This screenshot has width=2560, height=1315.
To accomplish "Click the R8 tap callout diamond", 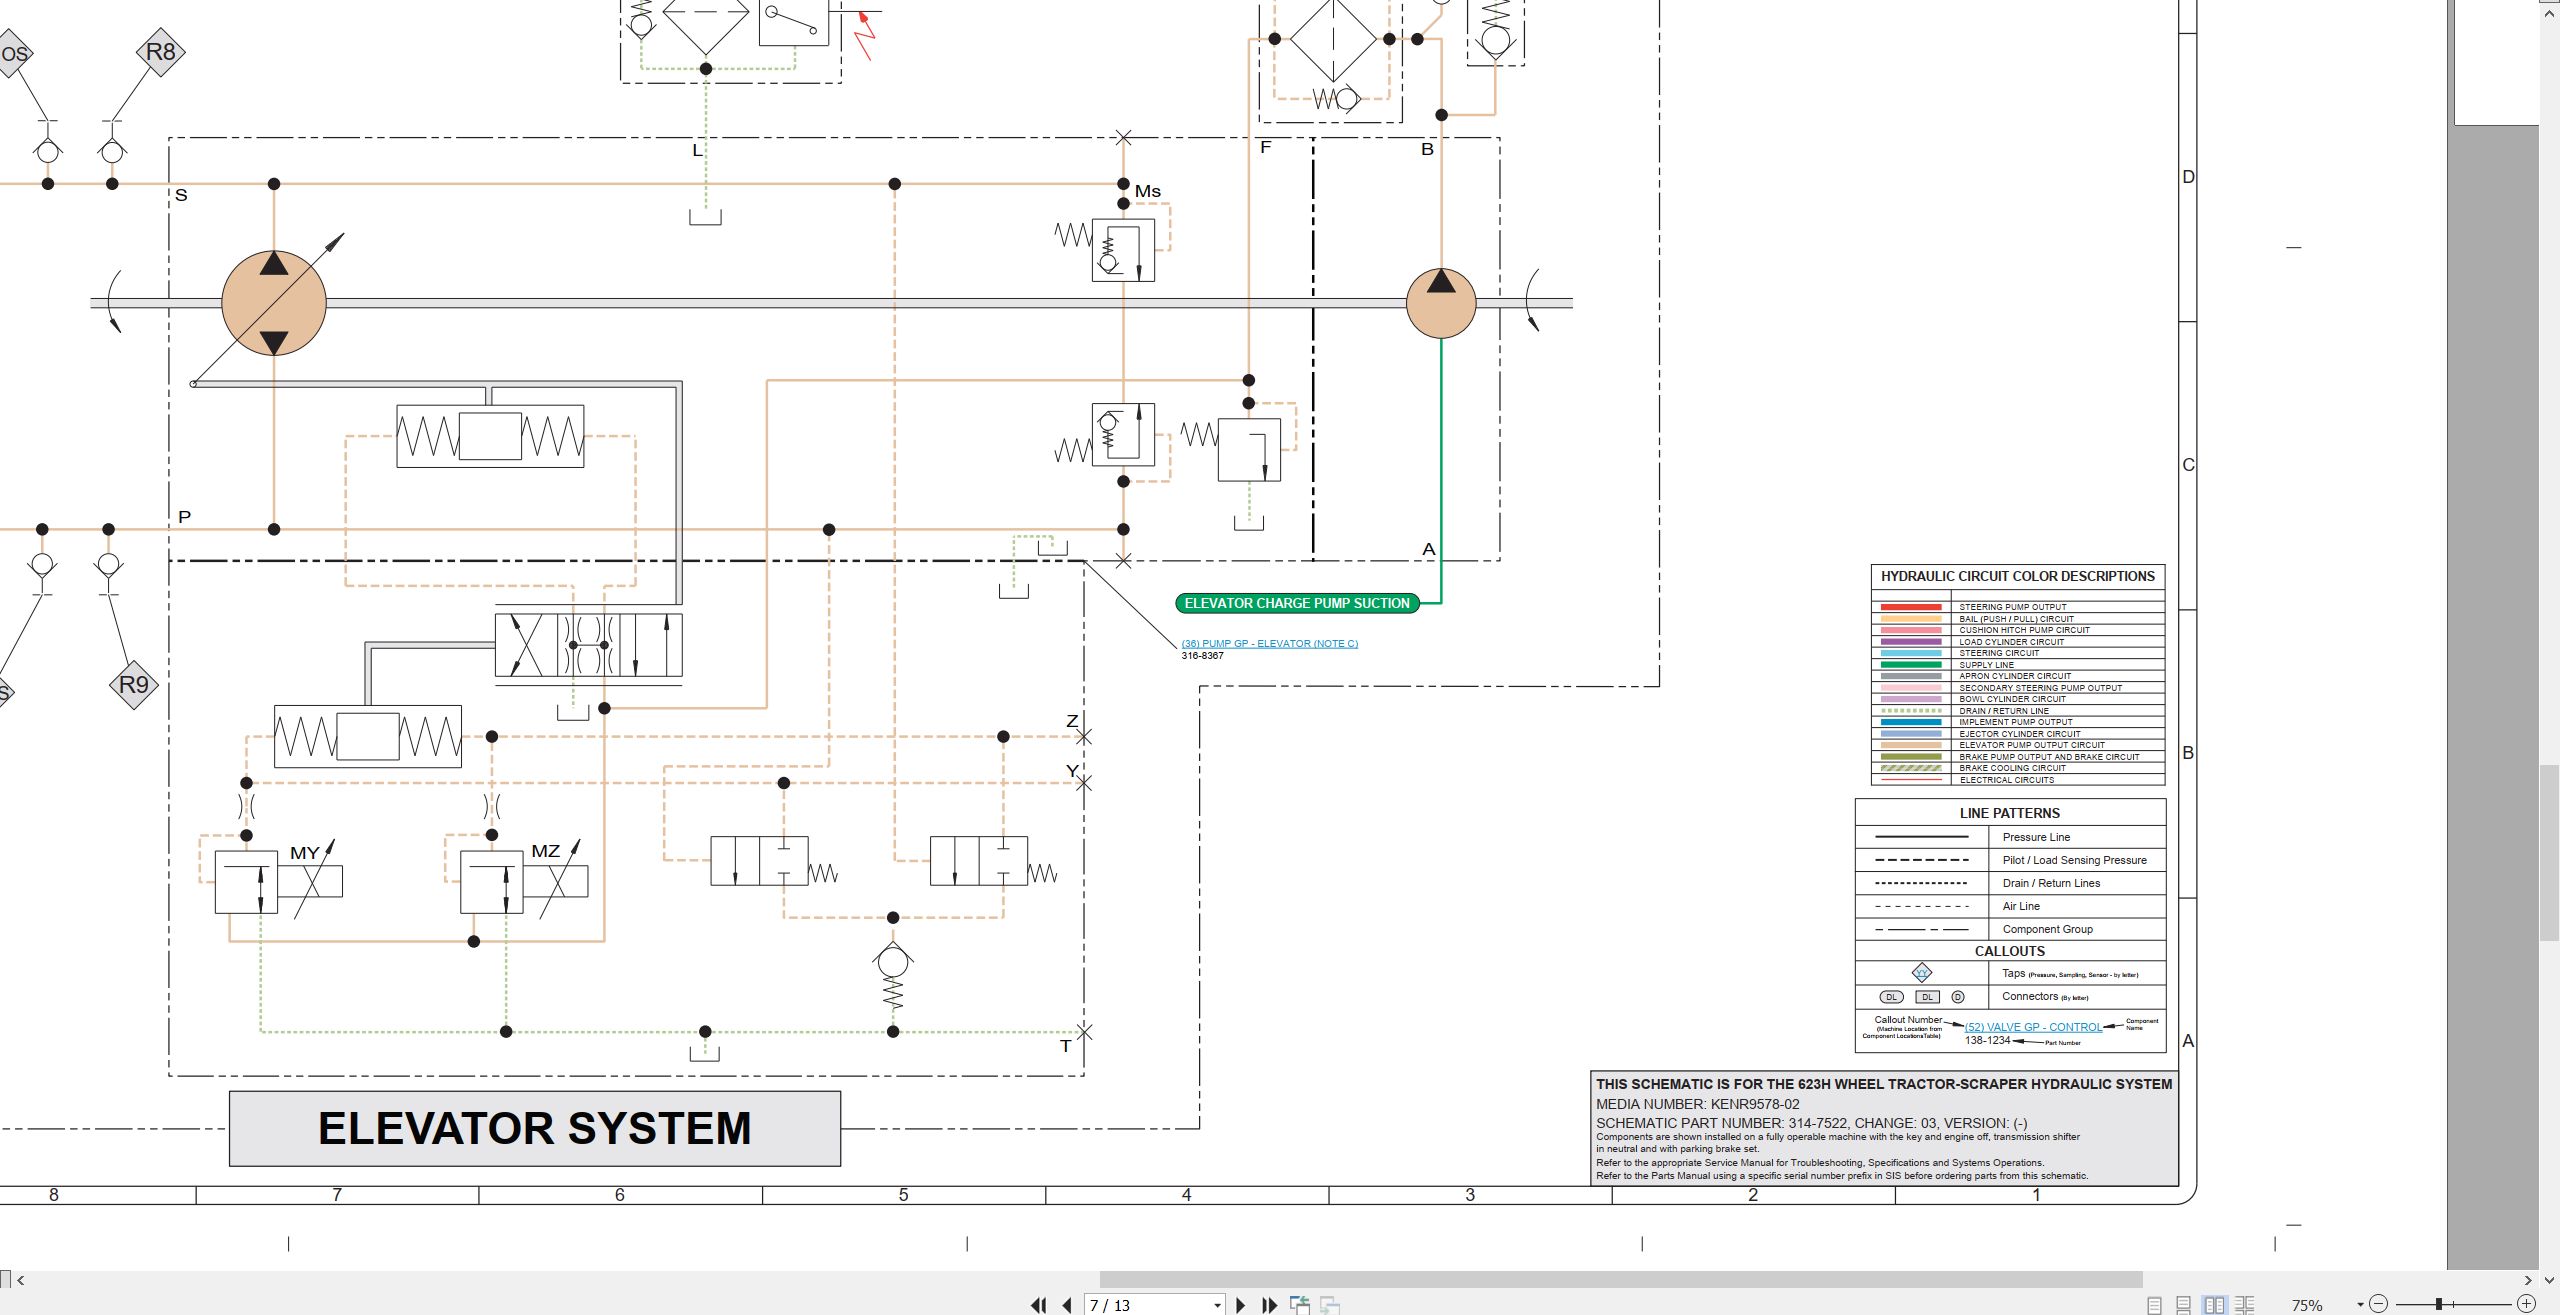I will point(160,52).
